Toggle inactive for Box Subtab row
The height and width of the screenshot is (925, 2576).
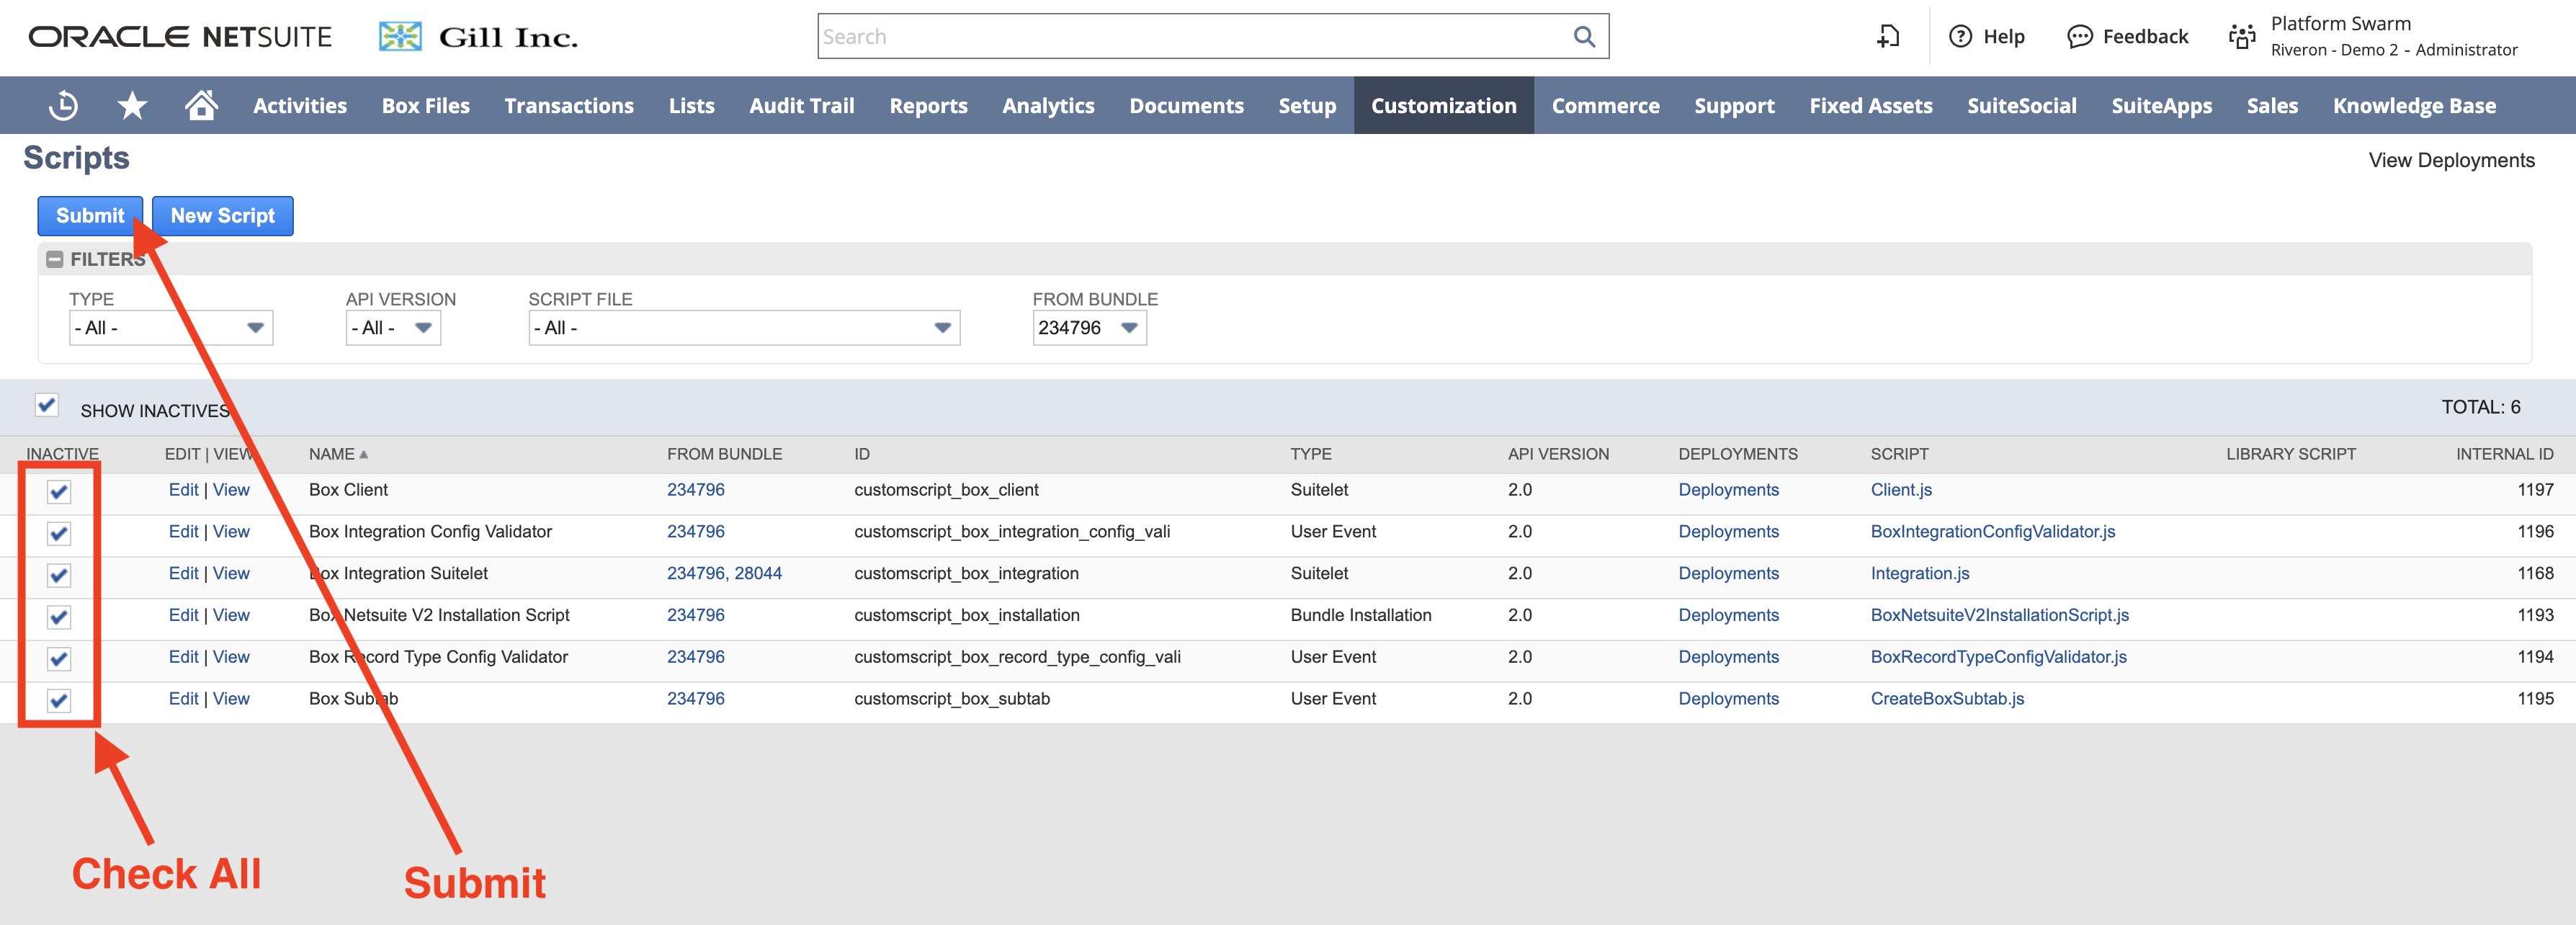(x=59, y=700)
